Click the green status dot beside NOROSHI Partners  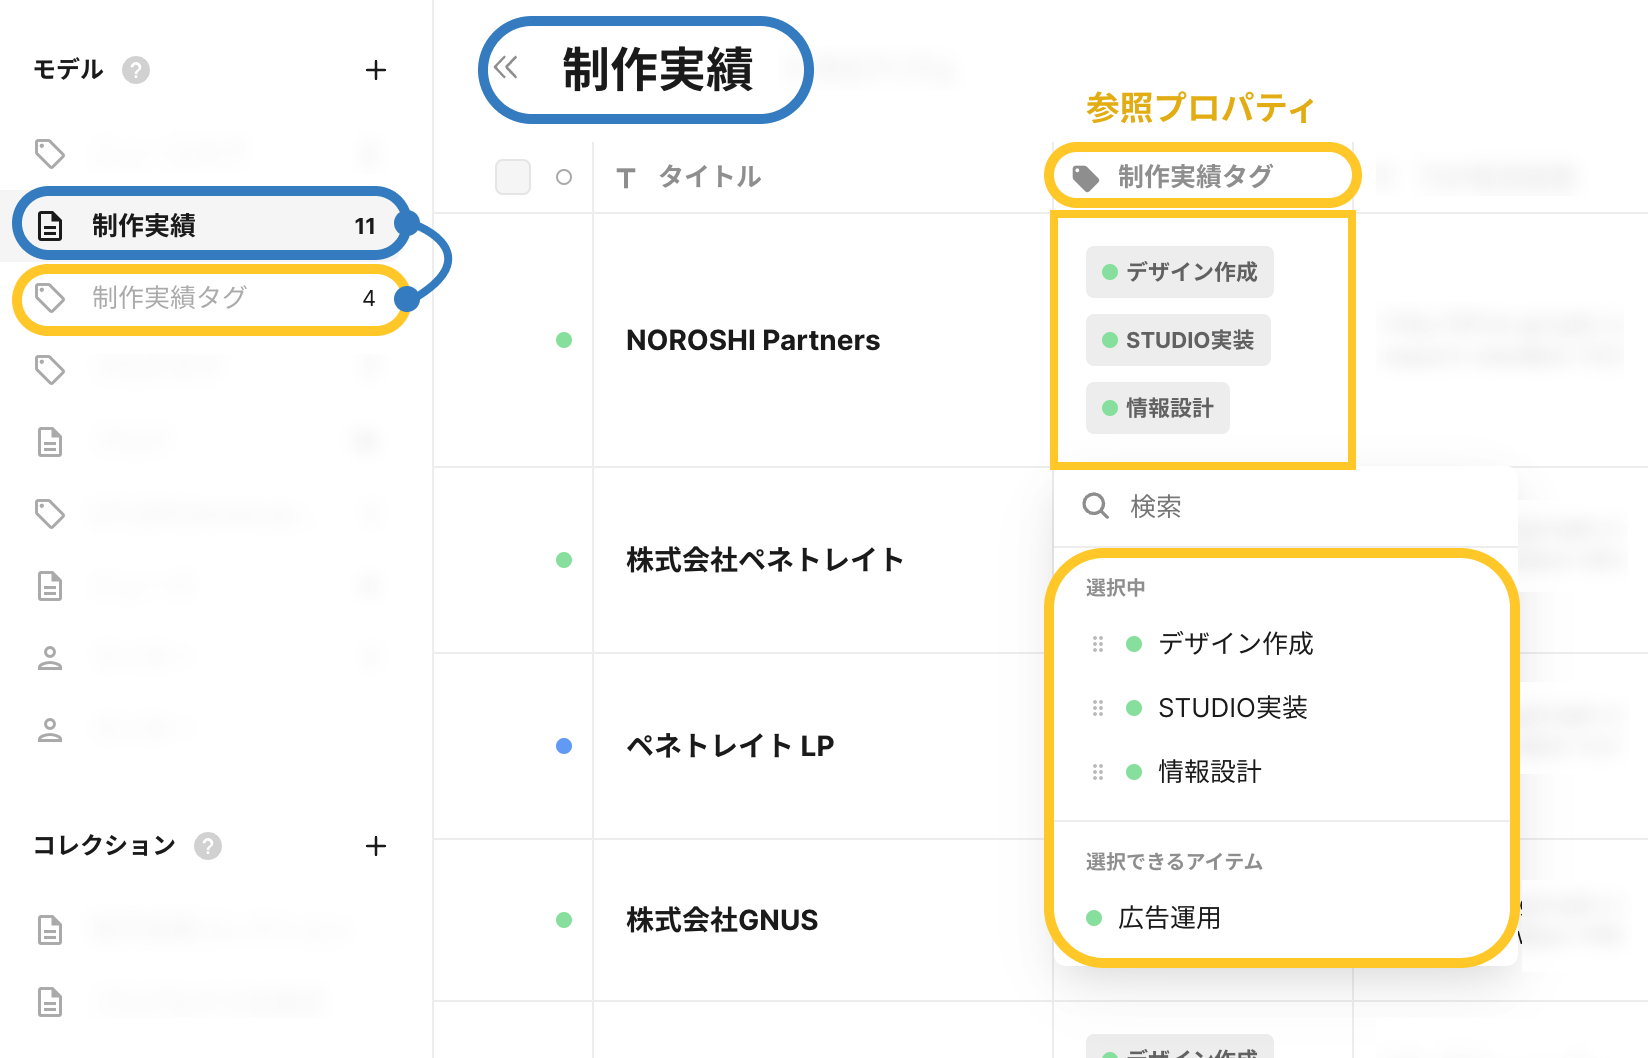[x=565, y=340]
